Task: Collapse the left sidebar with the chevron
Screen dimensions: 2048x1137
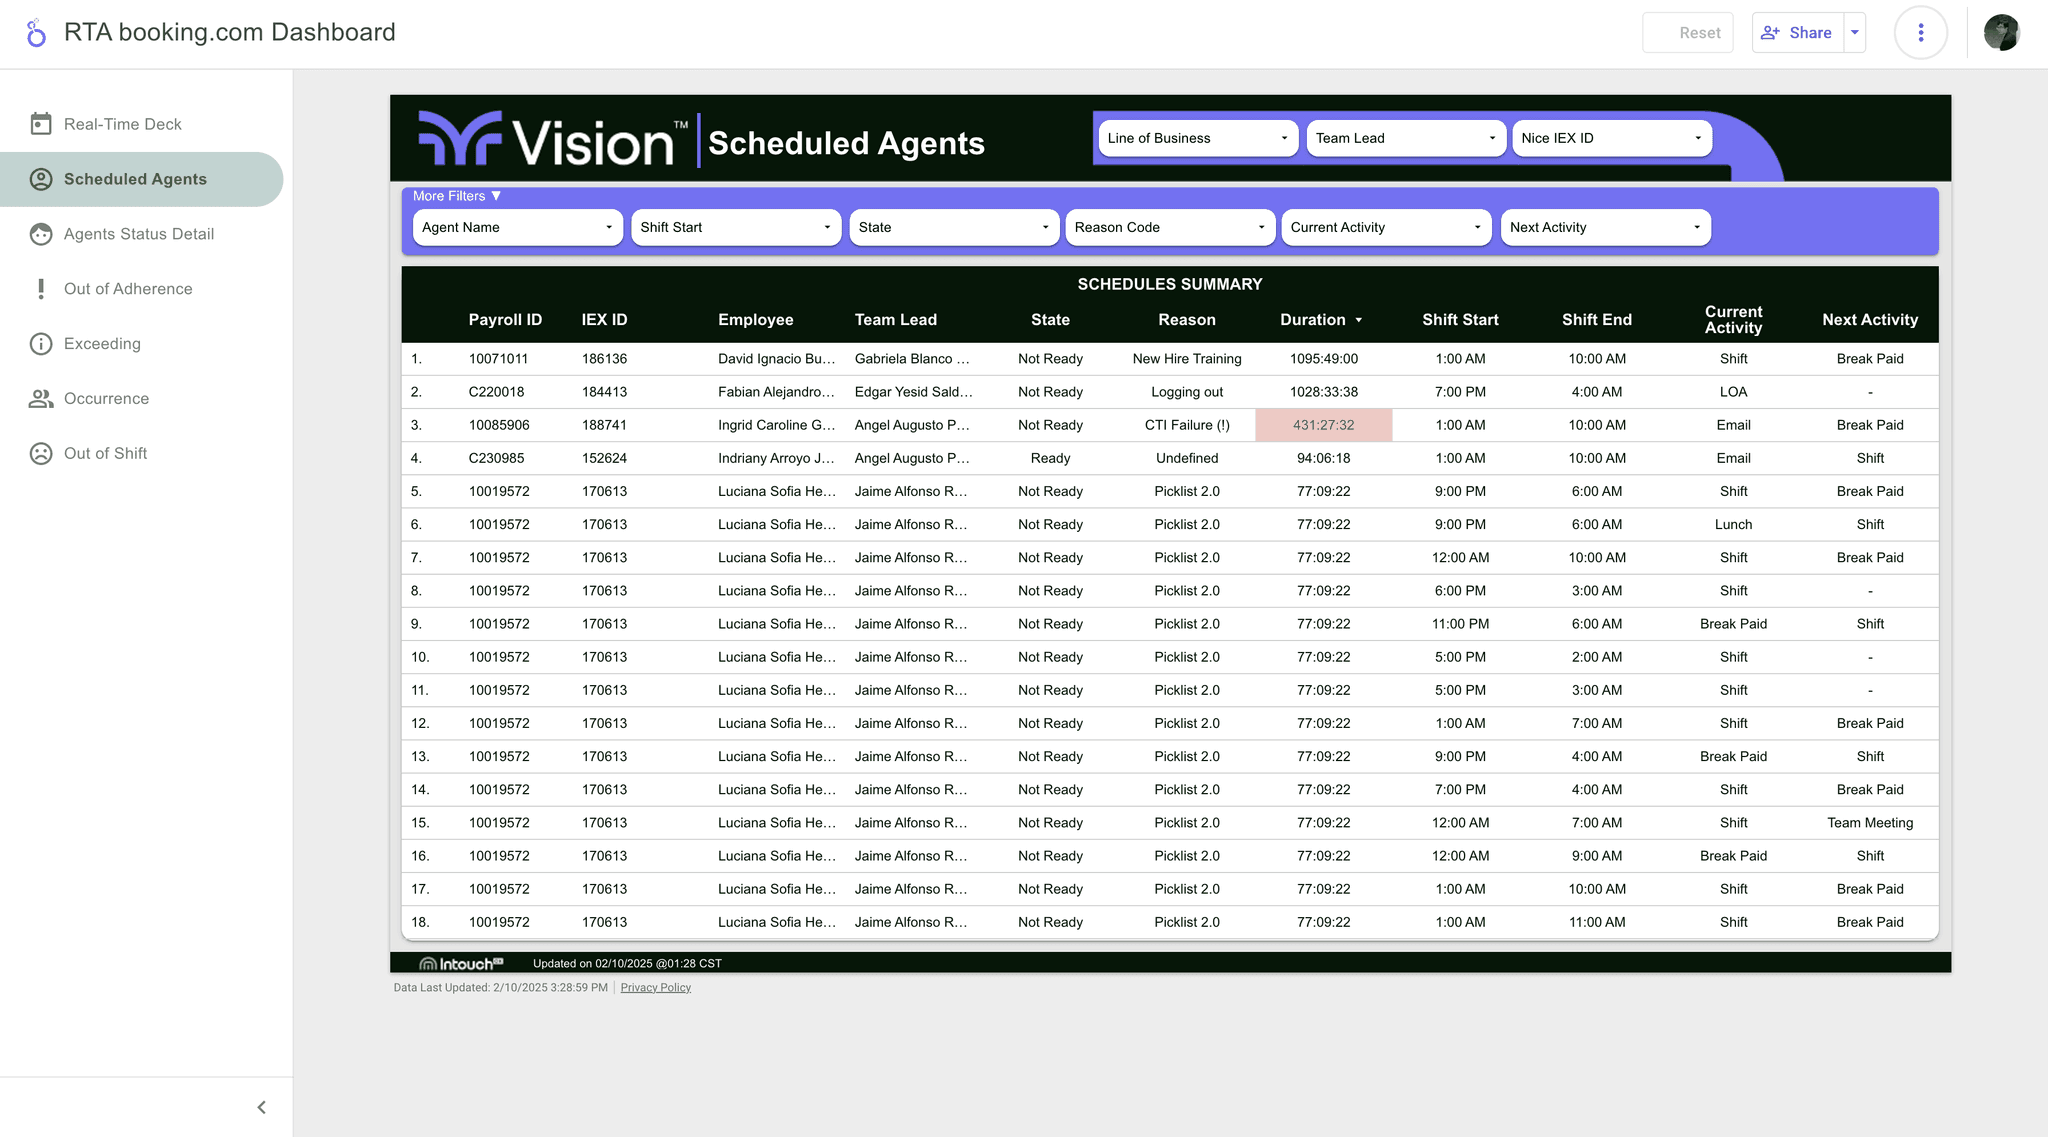Action: click(x=261, y=1107)
